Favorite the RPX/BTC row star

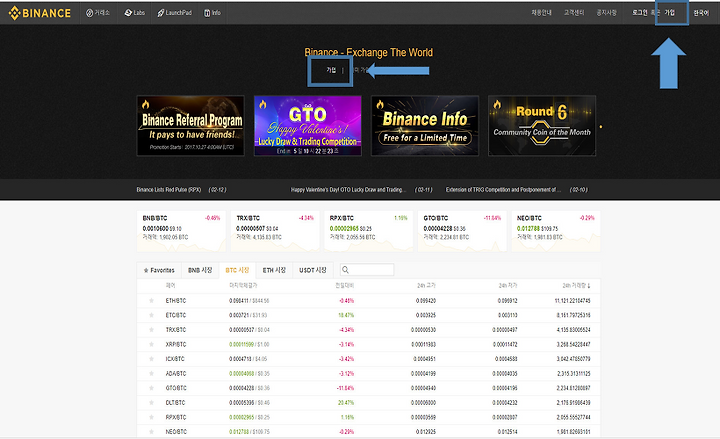coord(151,417)
